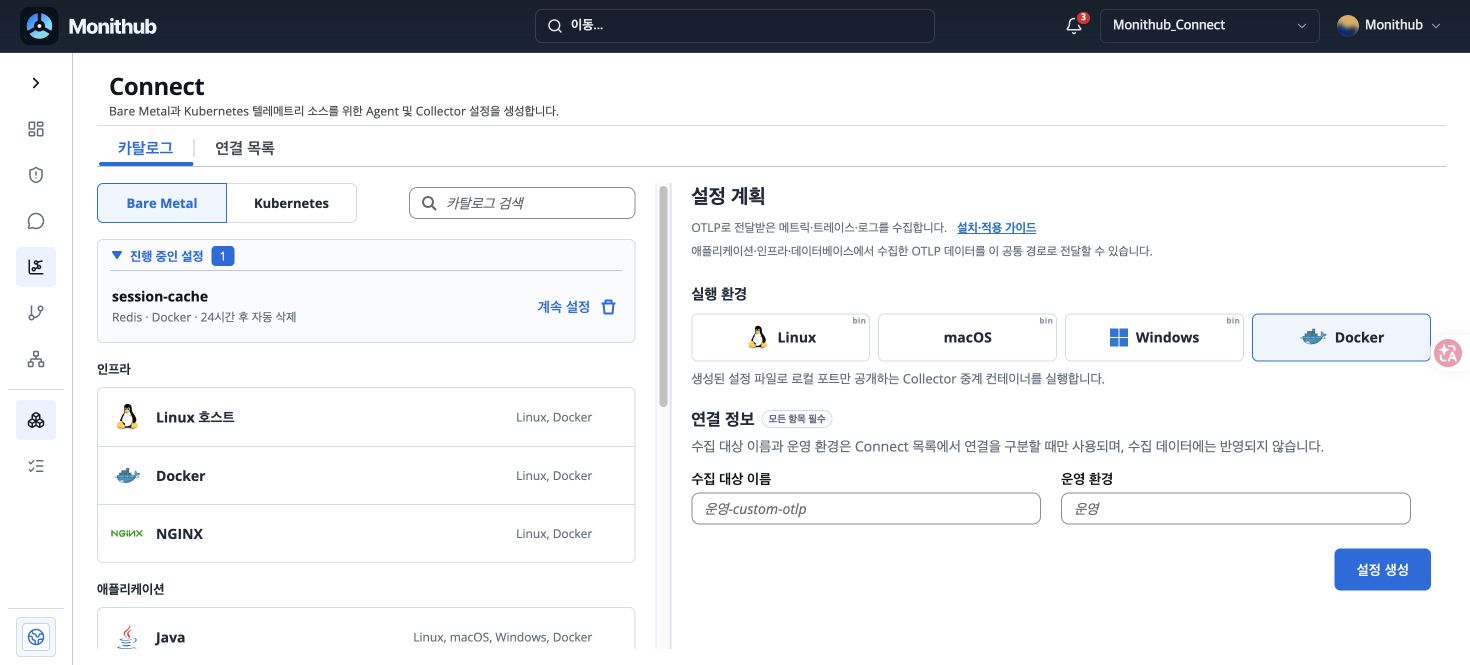Switch to the 카탈로그 tab
Screen dimensions: 1470x665
coord(145,148)
